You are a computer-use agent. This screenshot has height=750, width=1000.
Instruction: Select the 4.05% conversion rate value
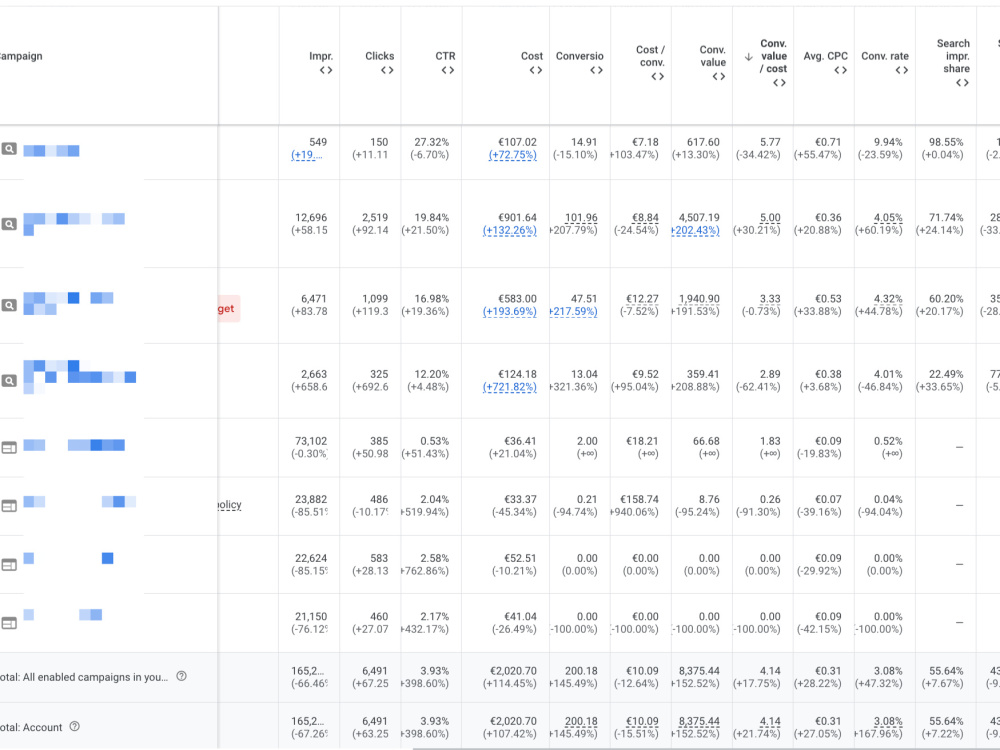[x=888, y=217]
